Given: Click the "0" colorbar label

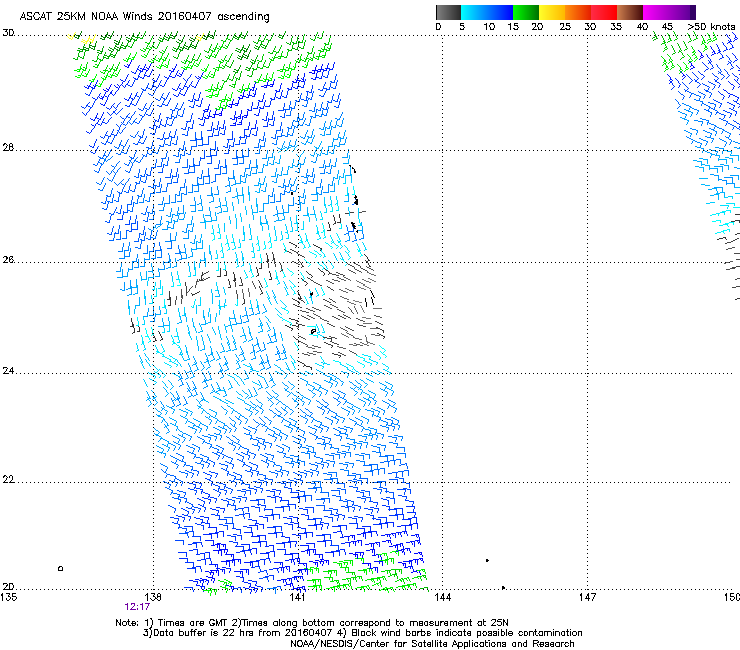Looking at the screenshot, I should (438, 27).
